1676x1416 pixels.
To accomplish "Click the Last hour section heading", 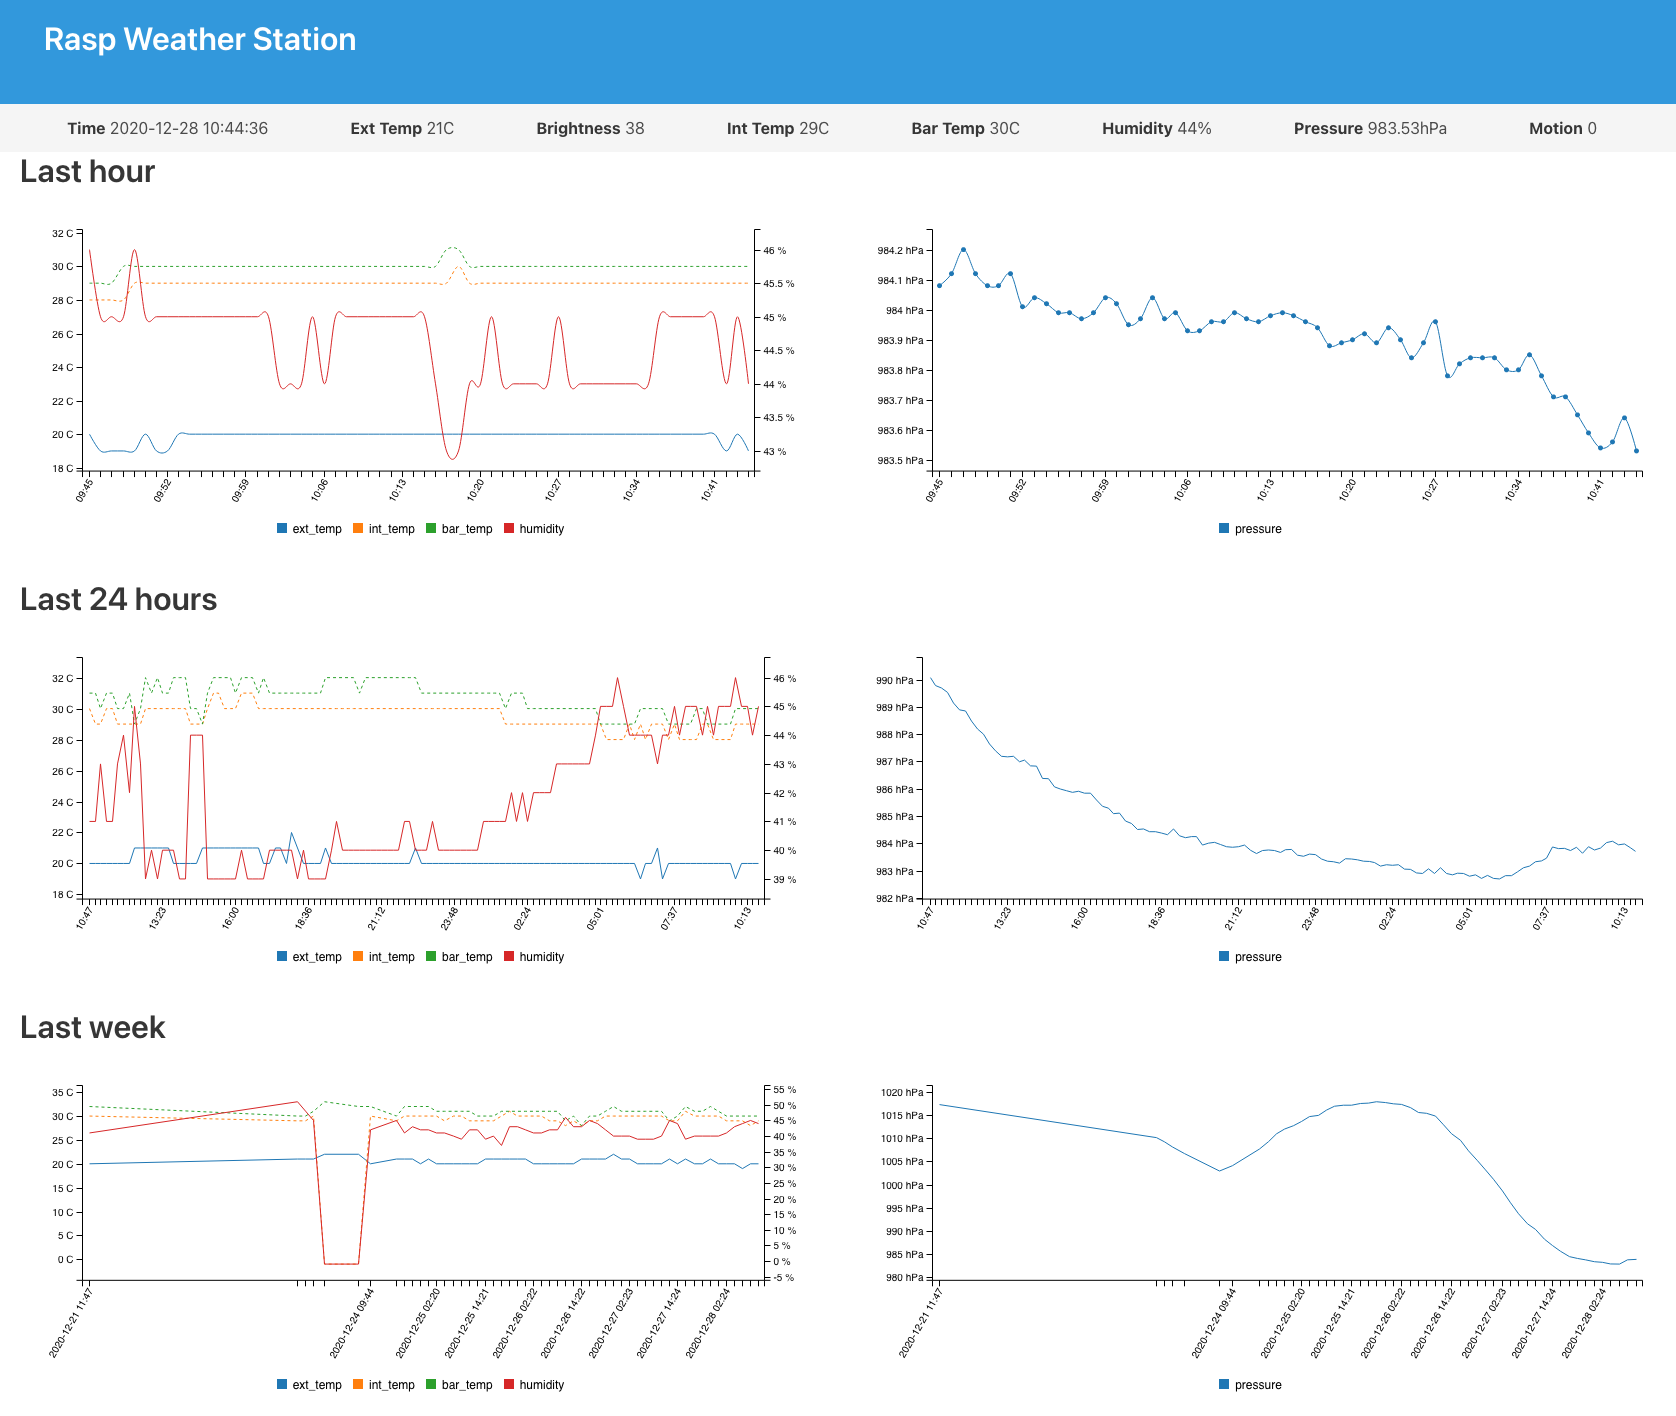I will (x=88, y=172).
